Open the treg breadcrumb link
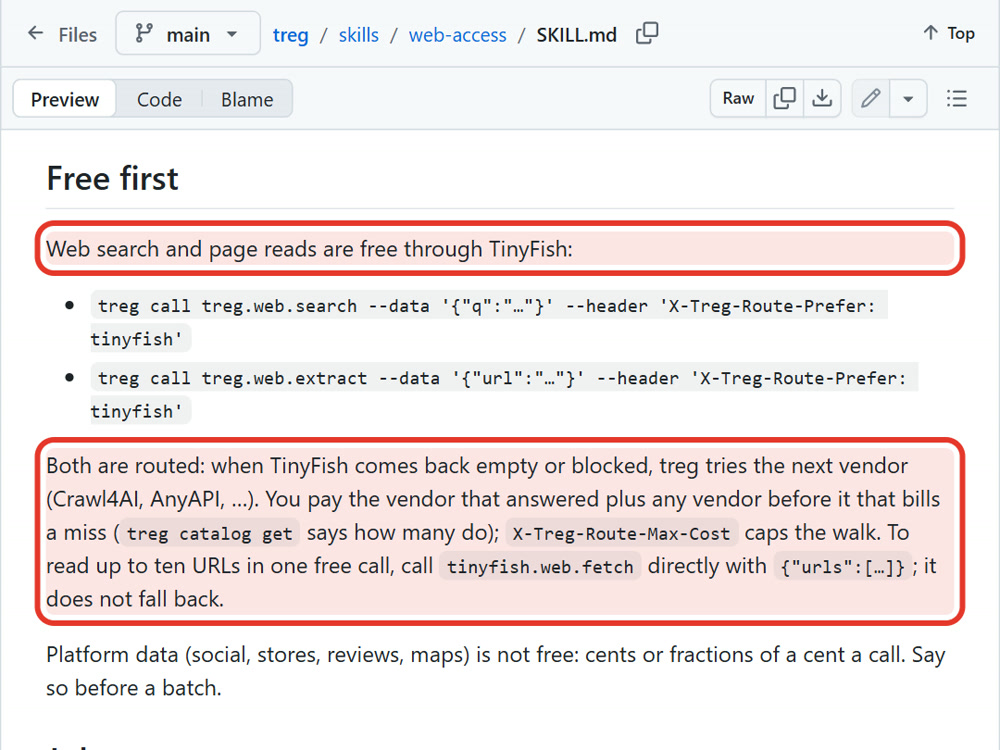This screenshot has width=1000, height=750. click(290, 34)
